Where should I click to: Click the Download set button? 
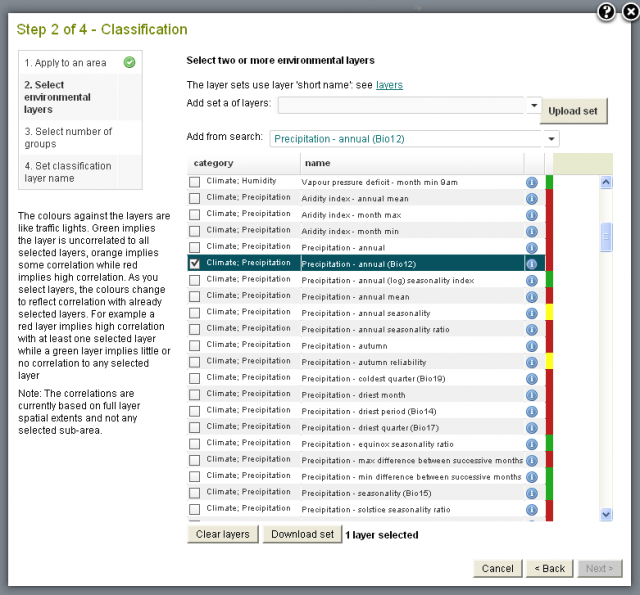[x=302, y=534]
